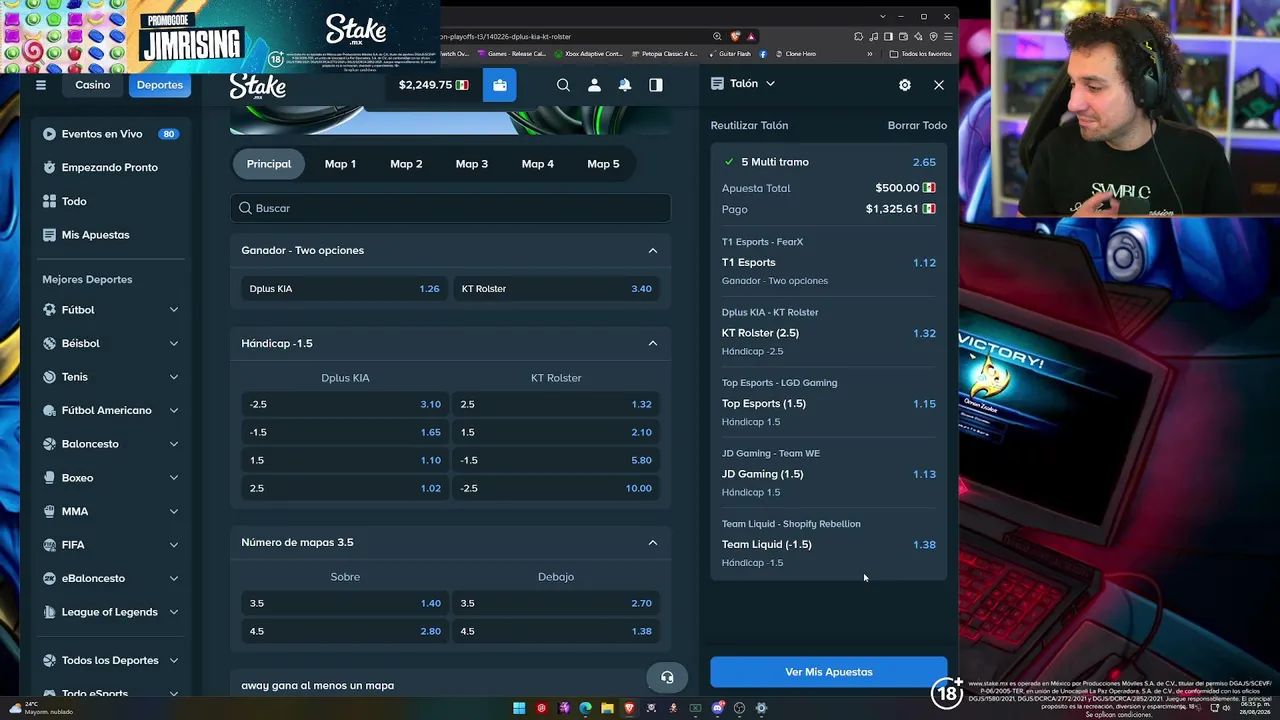Open the site search magnifier icon
Screen dimensions: 1280x720
pyautogui.click(x=563, y=85)
